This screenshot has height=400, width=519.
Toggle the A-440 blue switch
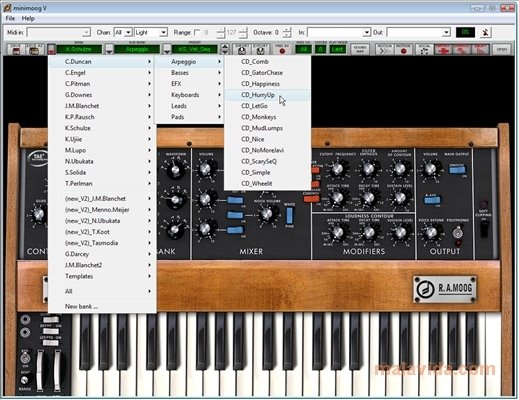(x=432, y=200)
